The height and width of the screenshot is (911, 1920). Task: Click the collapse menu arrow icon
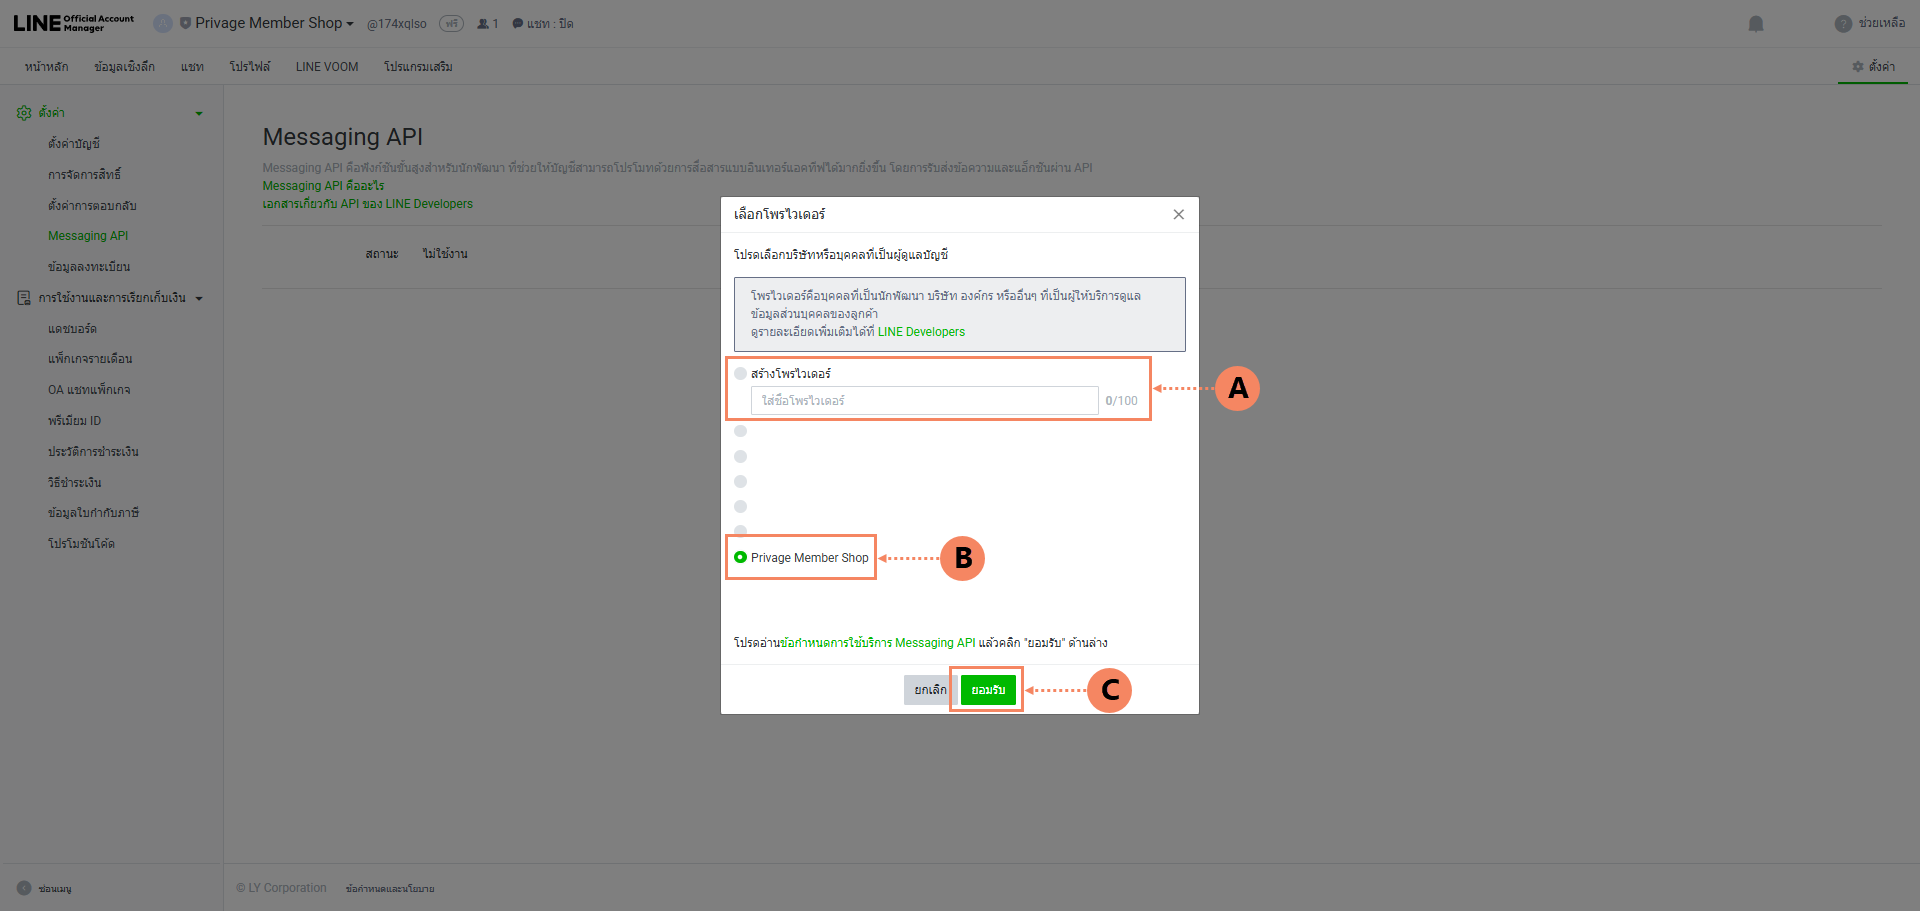click(24, 888)
